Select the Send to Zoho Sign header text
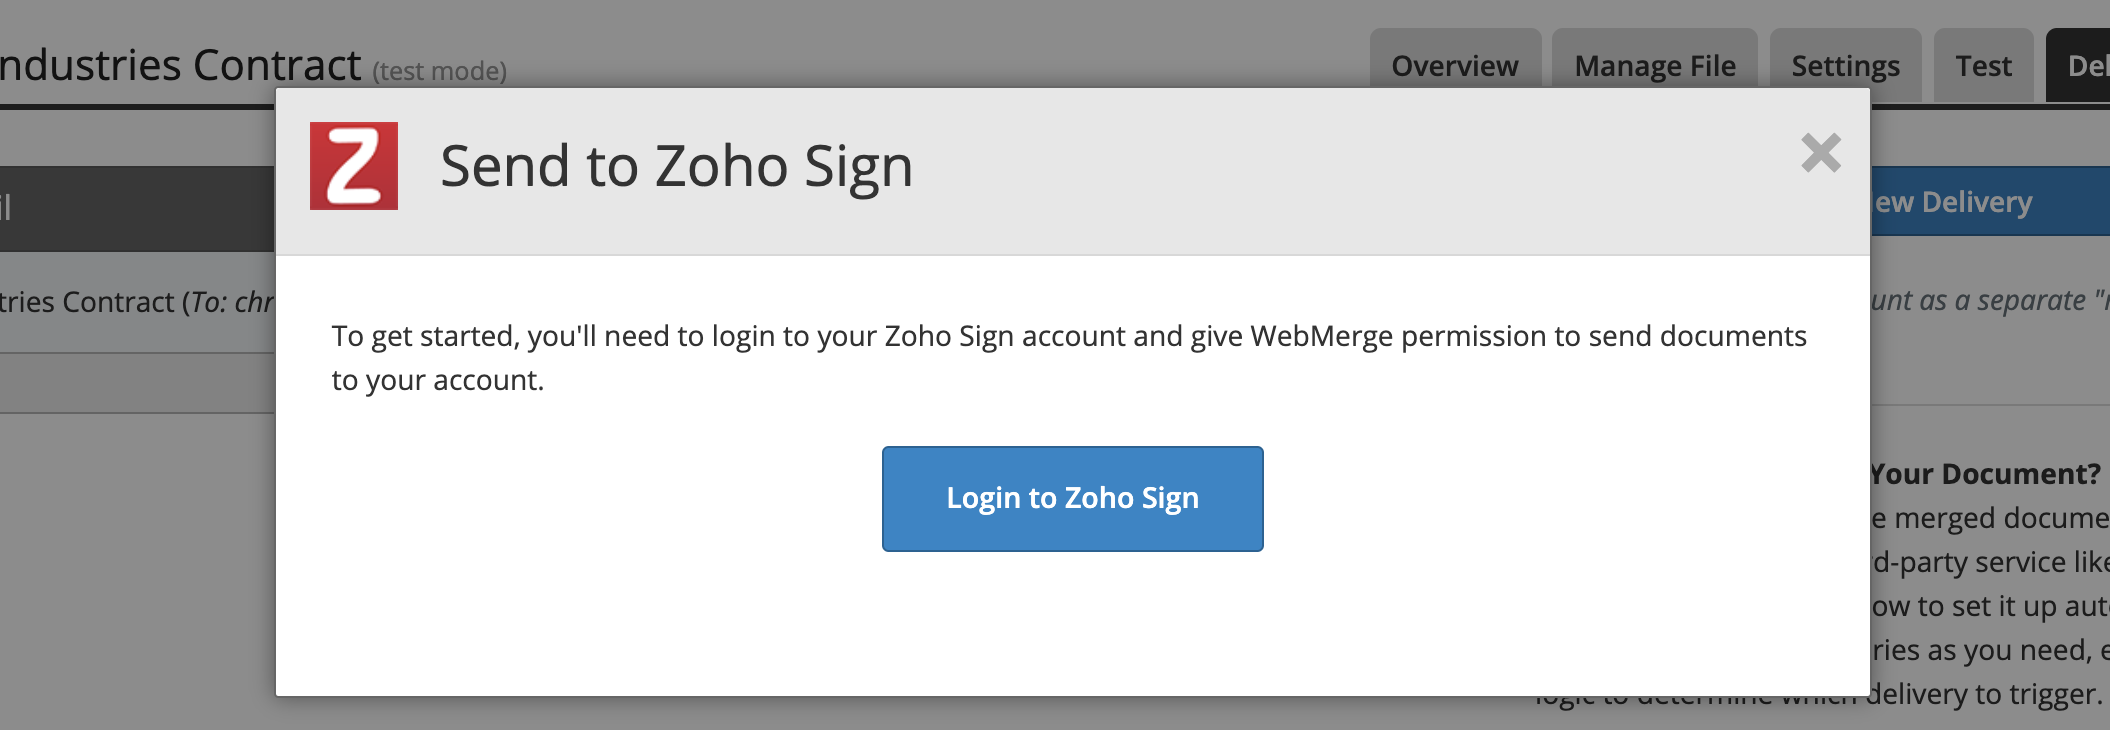 tap(675, 168)
